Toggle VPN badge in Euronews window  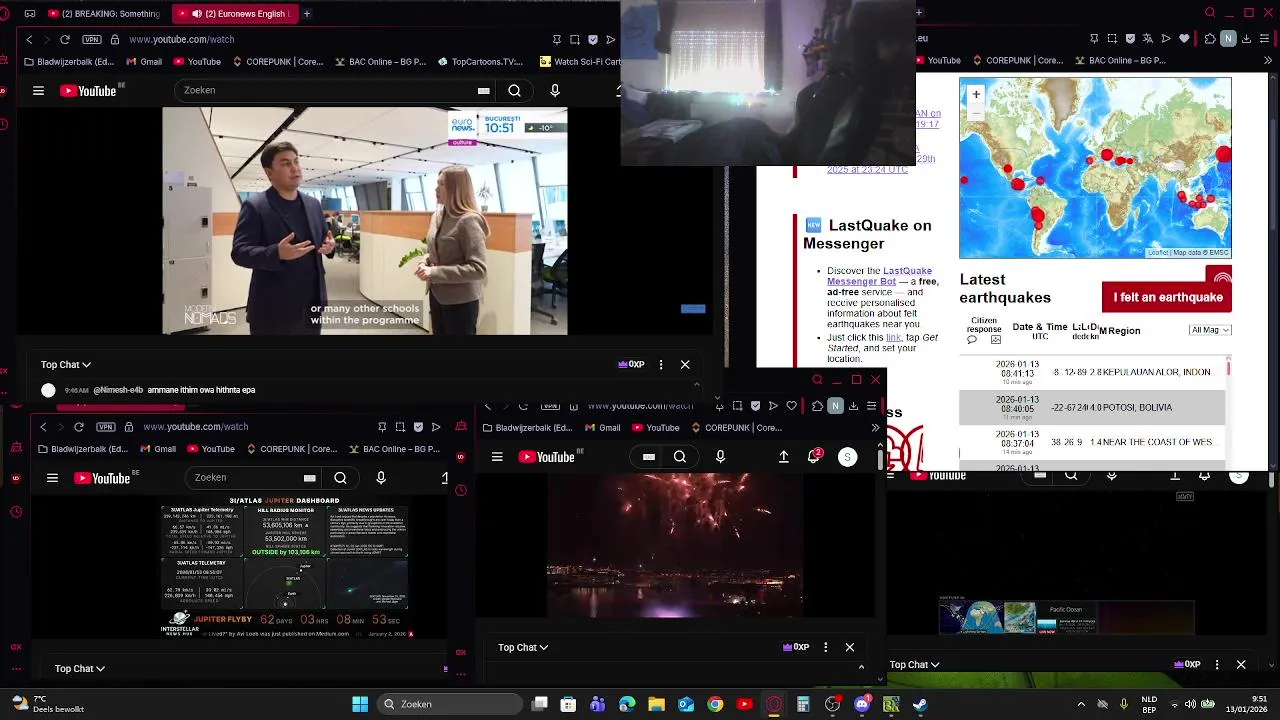tap(92, 39)
